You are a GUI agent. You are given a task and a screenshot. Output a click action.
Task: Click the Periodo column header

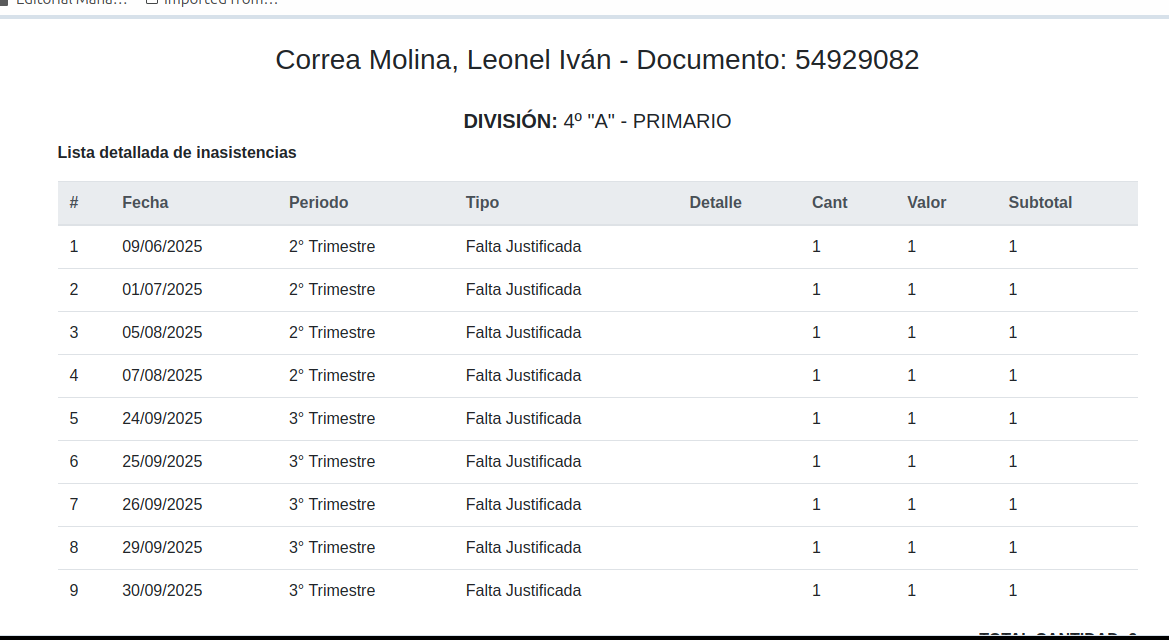coord(318,203)
